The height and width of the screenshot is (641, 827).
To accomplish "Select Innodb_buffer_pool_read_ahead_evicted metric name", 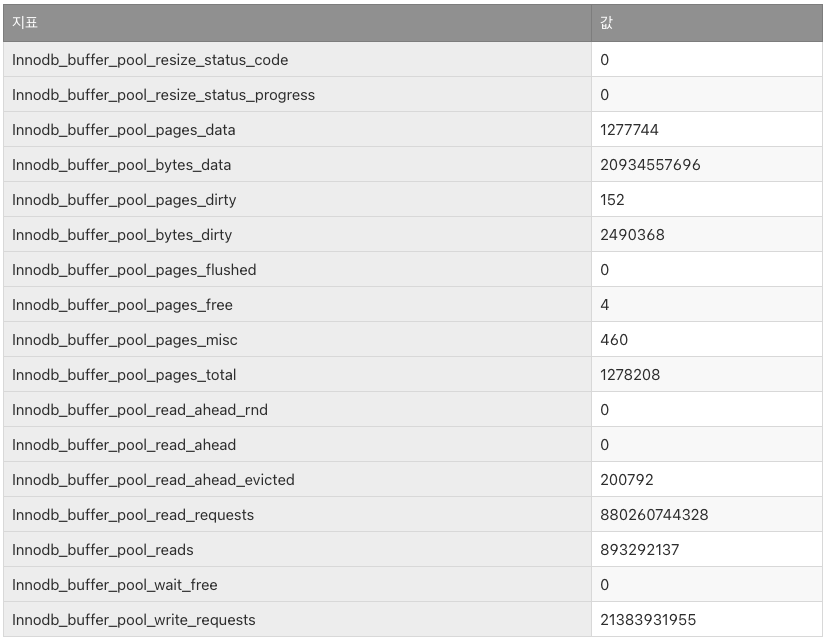I will coord(153,480).
